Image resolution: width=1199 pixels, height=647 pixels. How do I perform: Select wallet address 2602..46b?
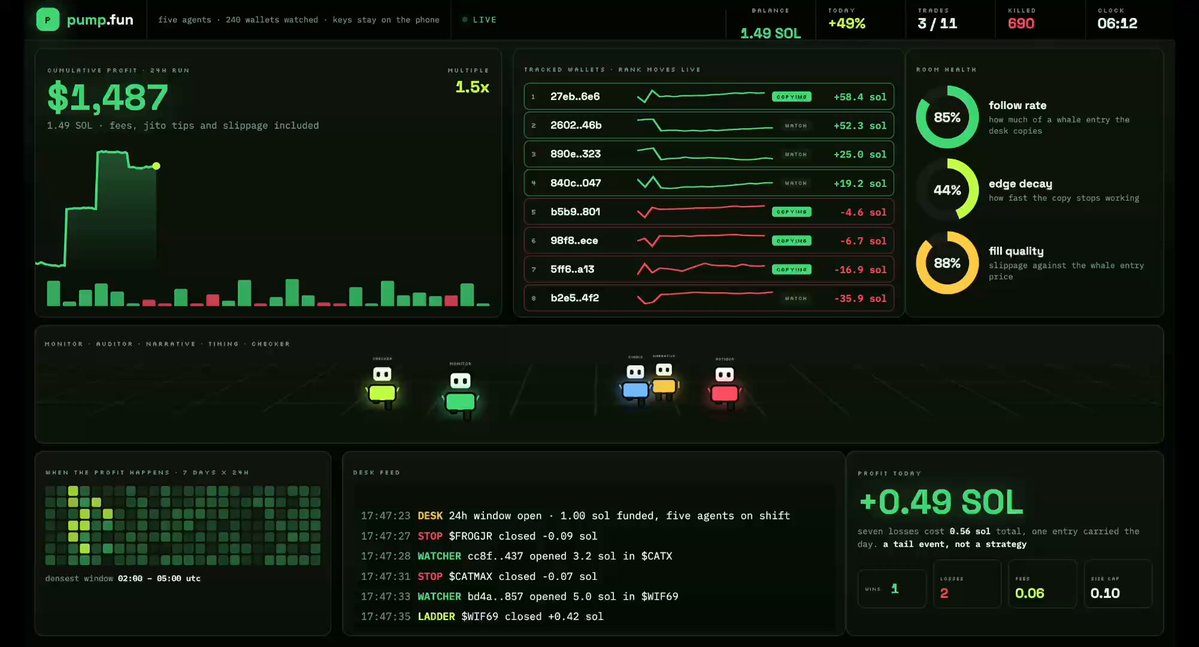(576, 125)
